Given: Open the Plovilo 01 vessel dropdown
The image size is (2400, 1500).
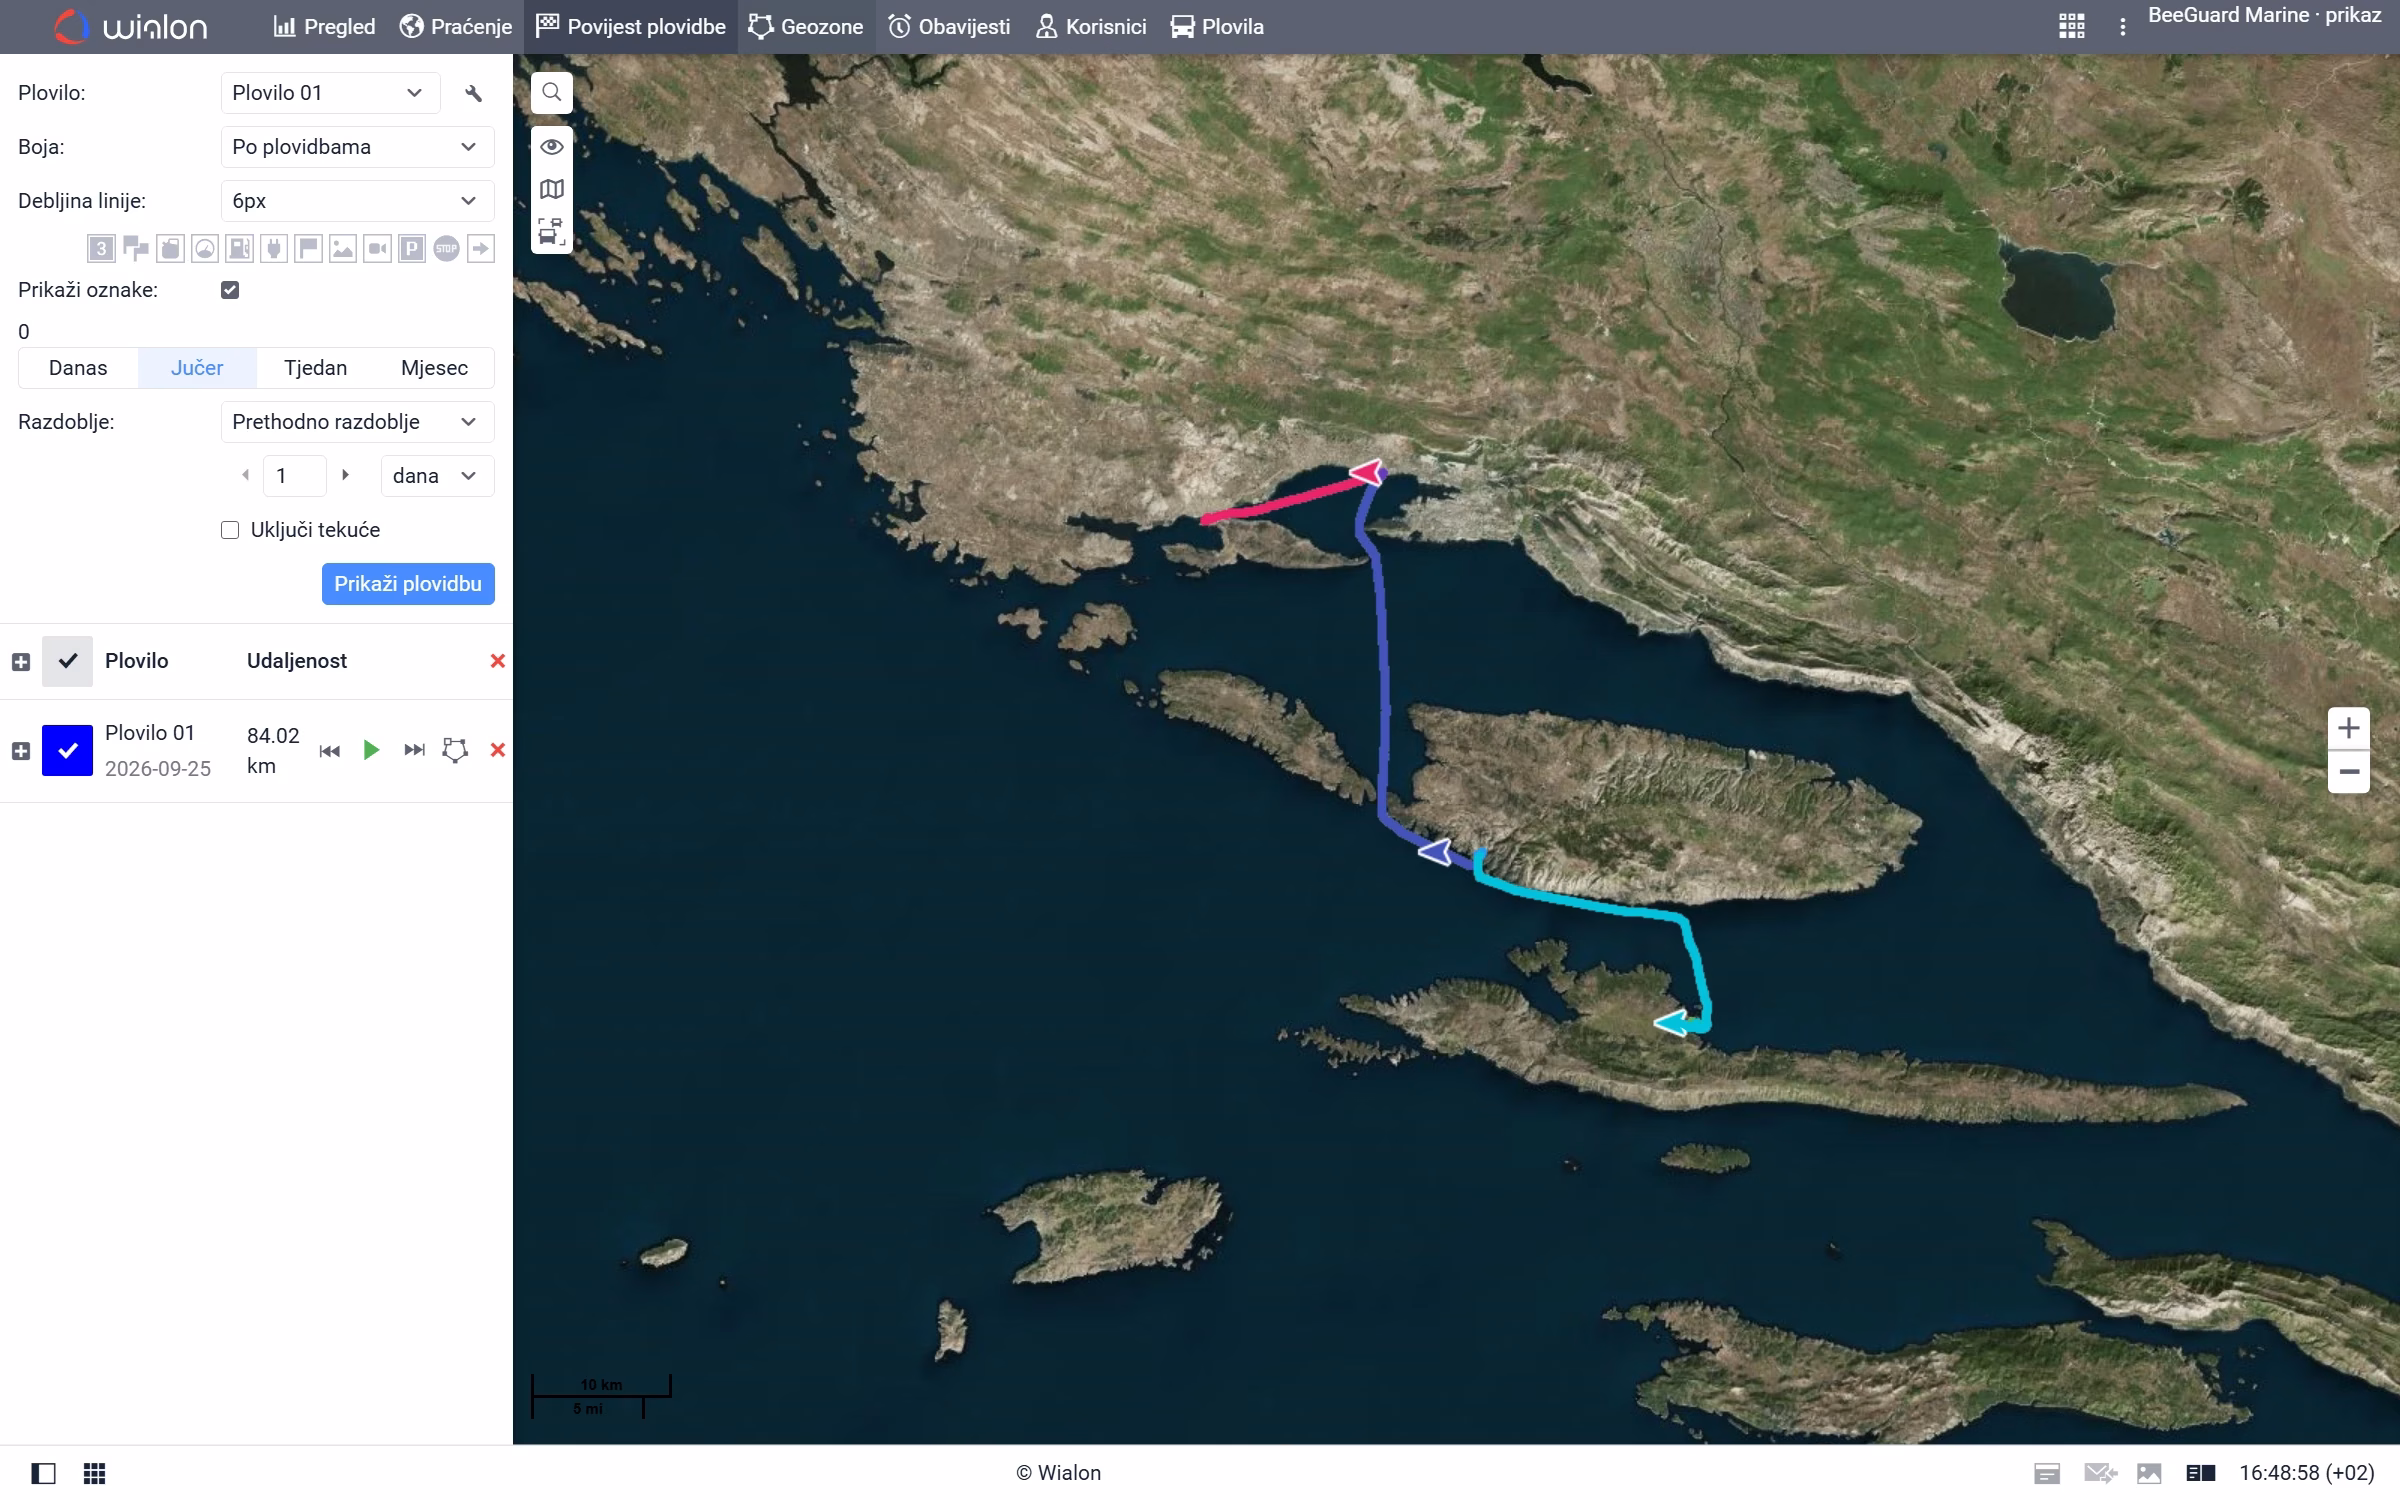Looking at the screenshot, I should tap(330, 93).
